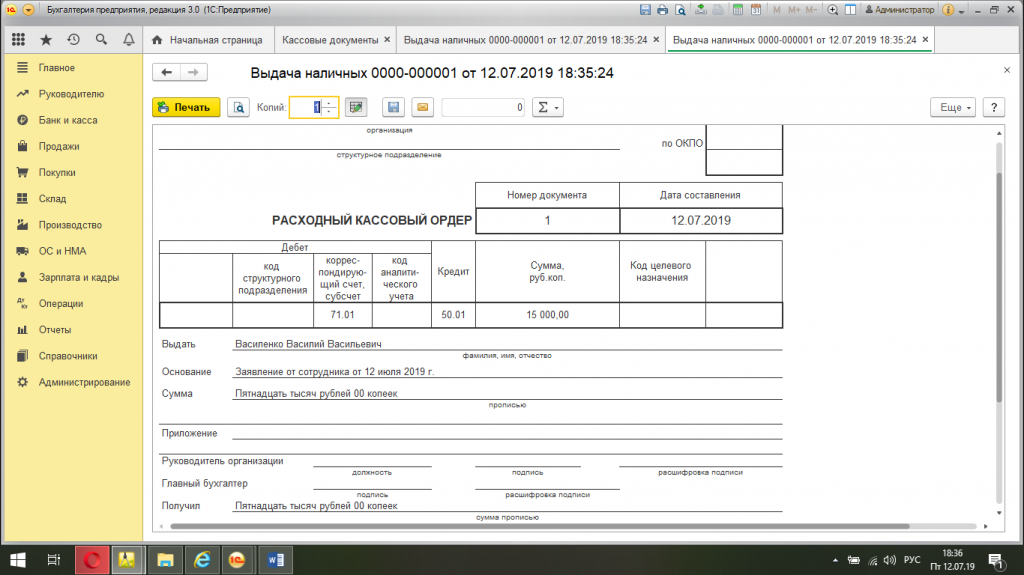This screenshot has width=1024, height=575.
Task: Expand the sum Σ dropdown
Action: point(547,107)
